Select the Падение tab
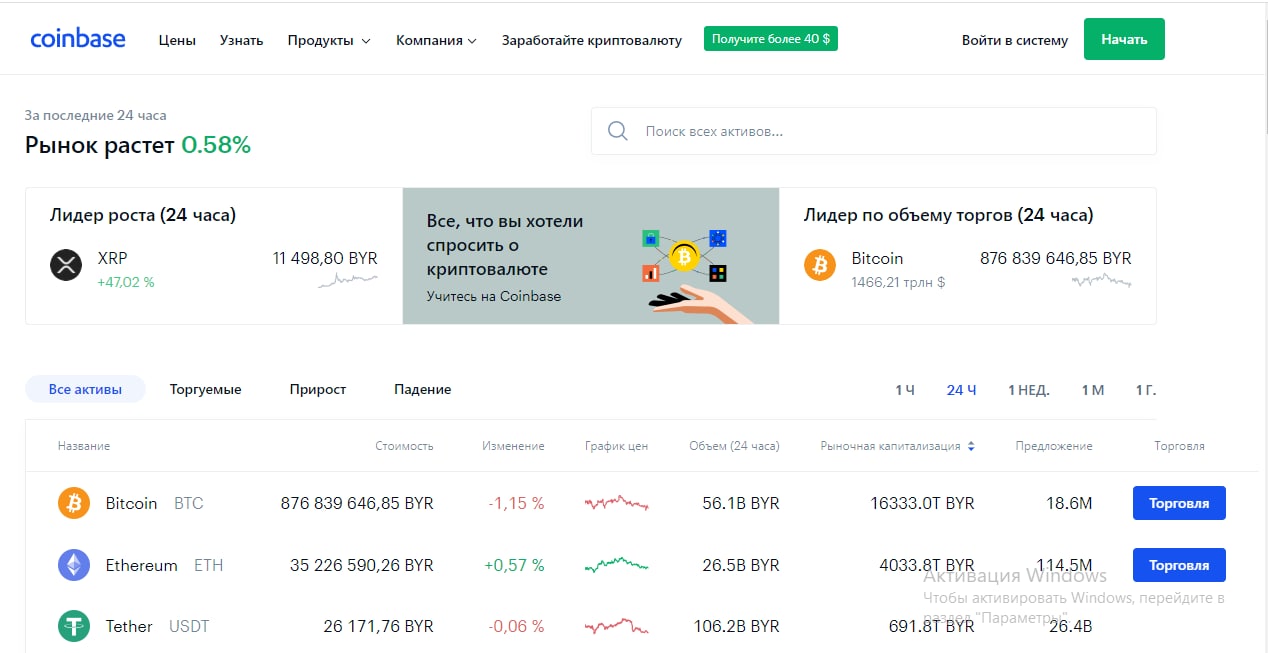1268x653 pixels. pos(423,389)
